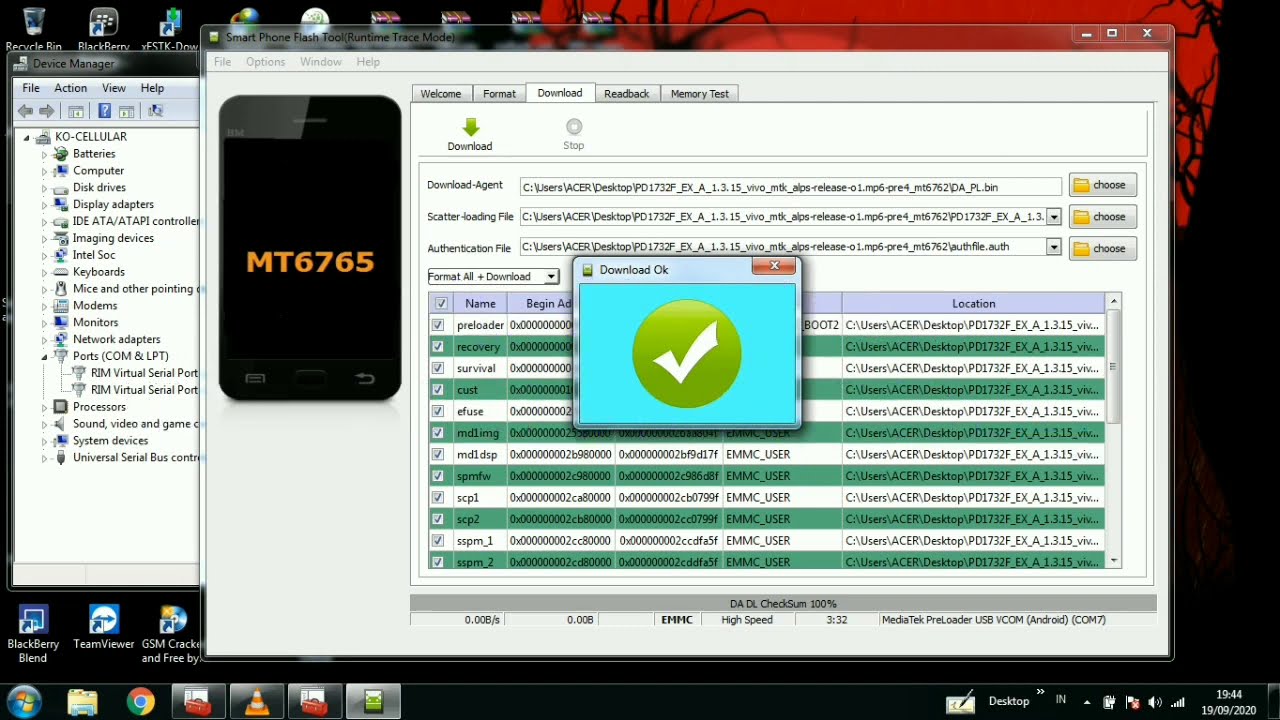Open the Format All + Download dropdown
The height and width of the screenshot is (720, 1280).
click(x=551, y=277)
